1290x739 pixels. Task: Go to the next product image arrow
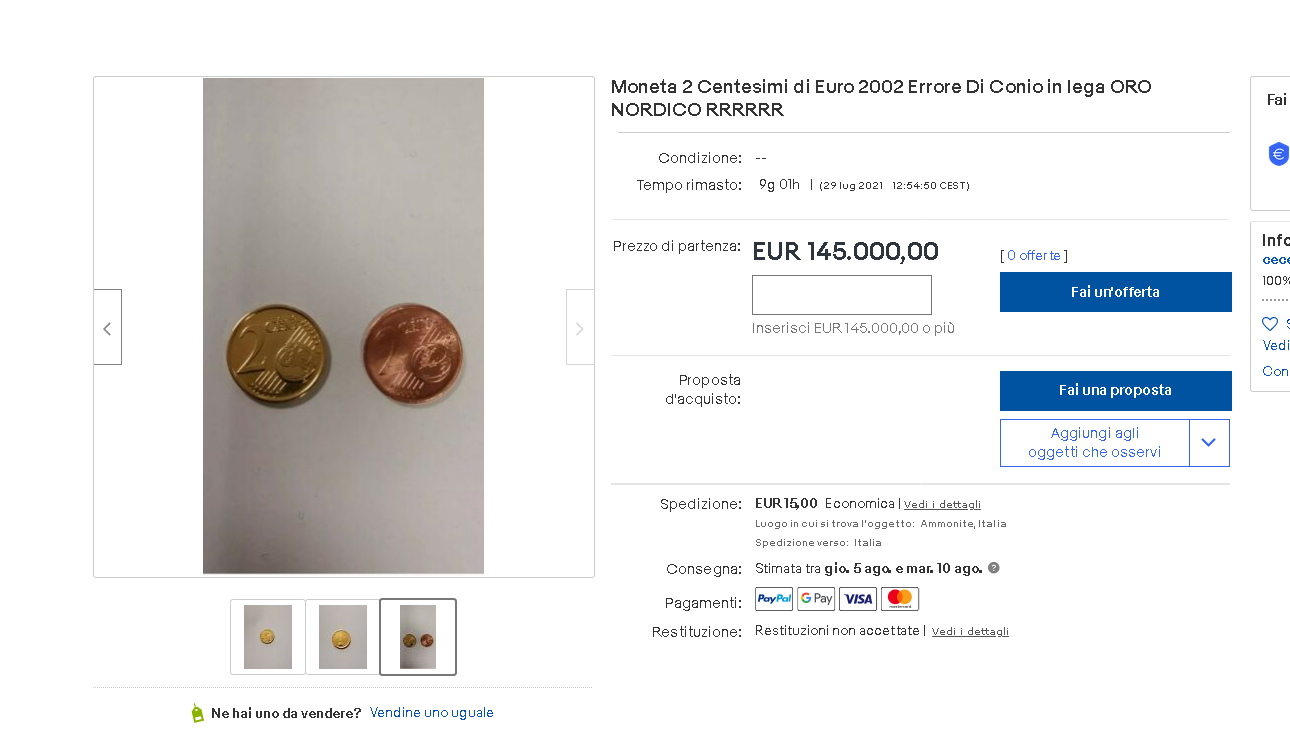coord(580,327)
